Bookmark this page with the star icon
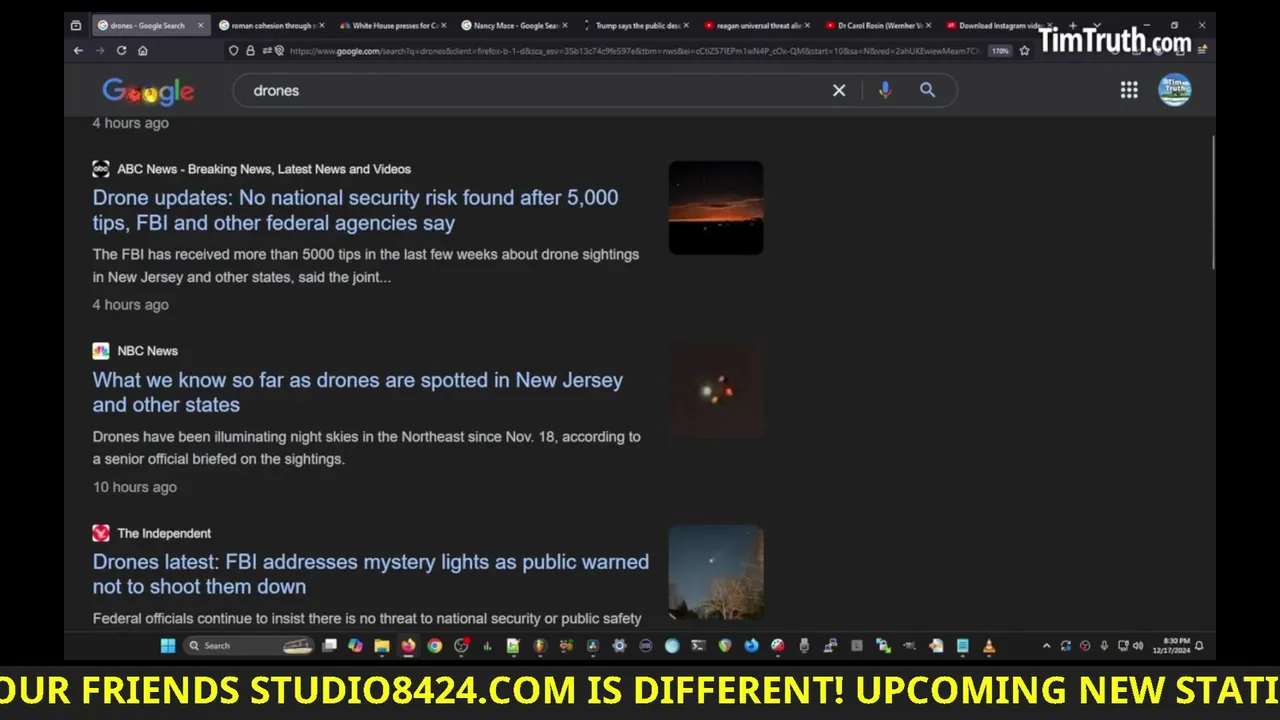This screenshot has height=720, width=1280. (x=1024, y=50)
